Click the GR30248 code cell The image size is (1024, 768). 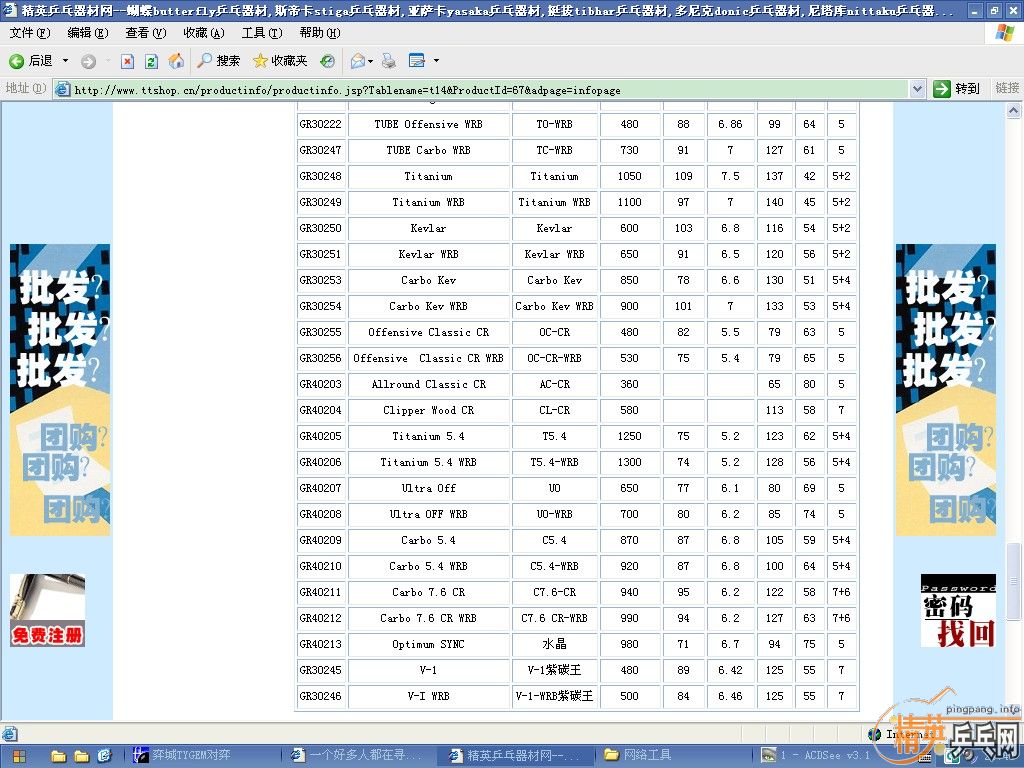coord(321,176)
